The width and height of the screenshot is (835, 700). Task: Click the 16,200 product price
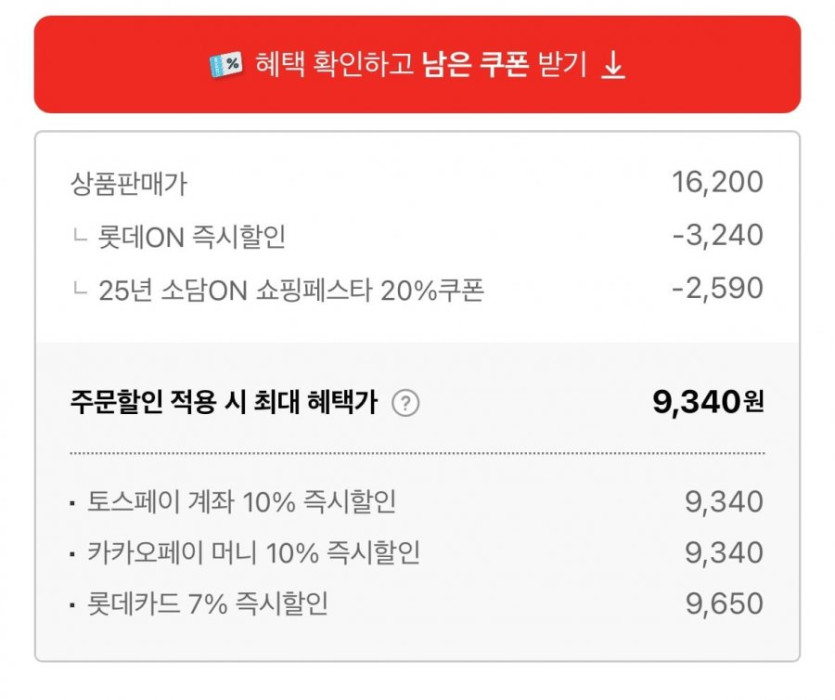[x=718, y=183]
